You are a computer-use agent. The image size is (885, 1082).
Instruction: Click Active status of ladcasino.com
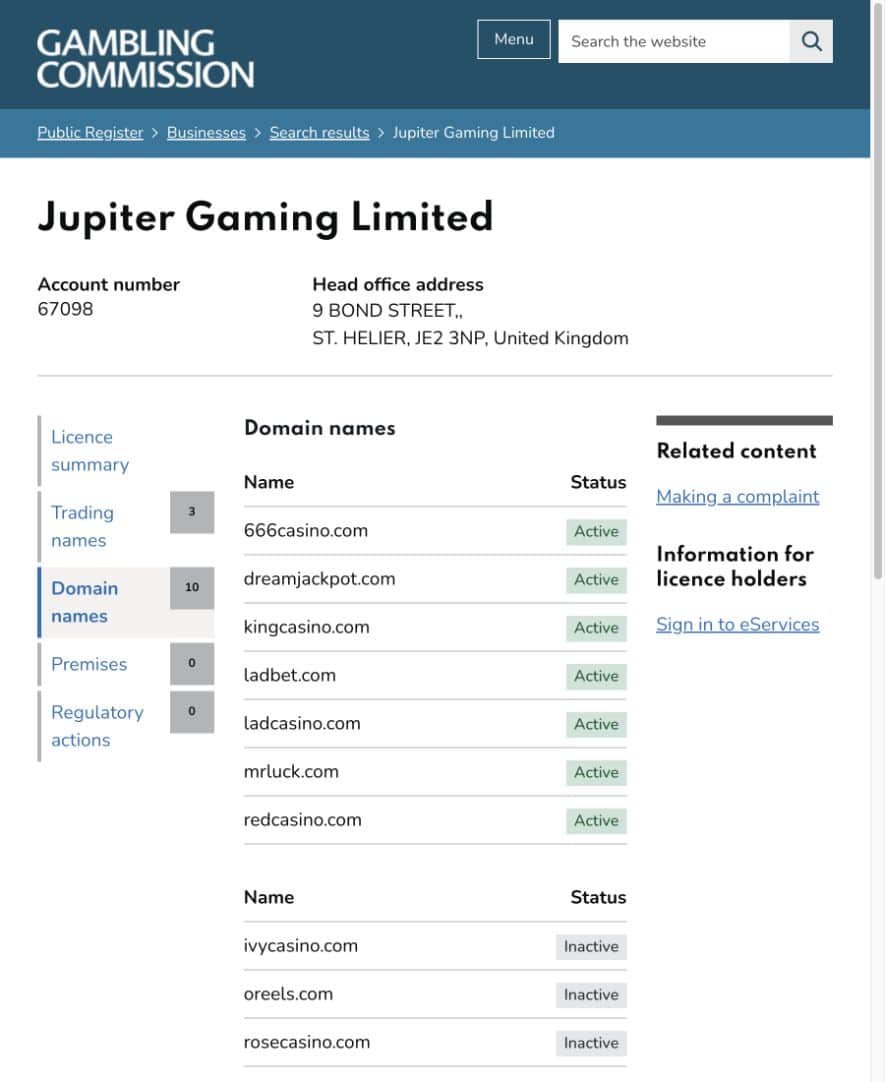point(597,725)
